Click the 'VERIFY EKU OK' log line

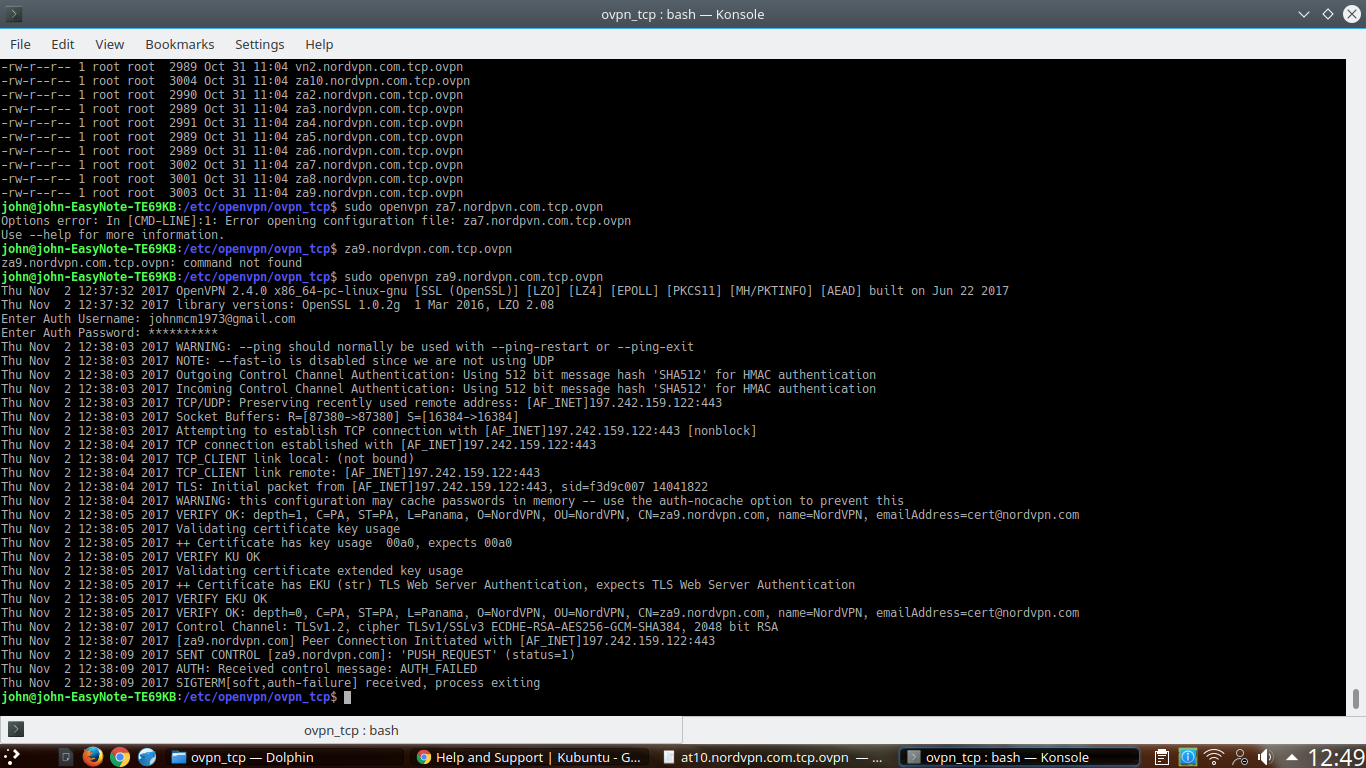point(134,599)
